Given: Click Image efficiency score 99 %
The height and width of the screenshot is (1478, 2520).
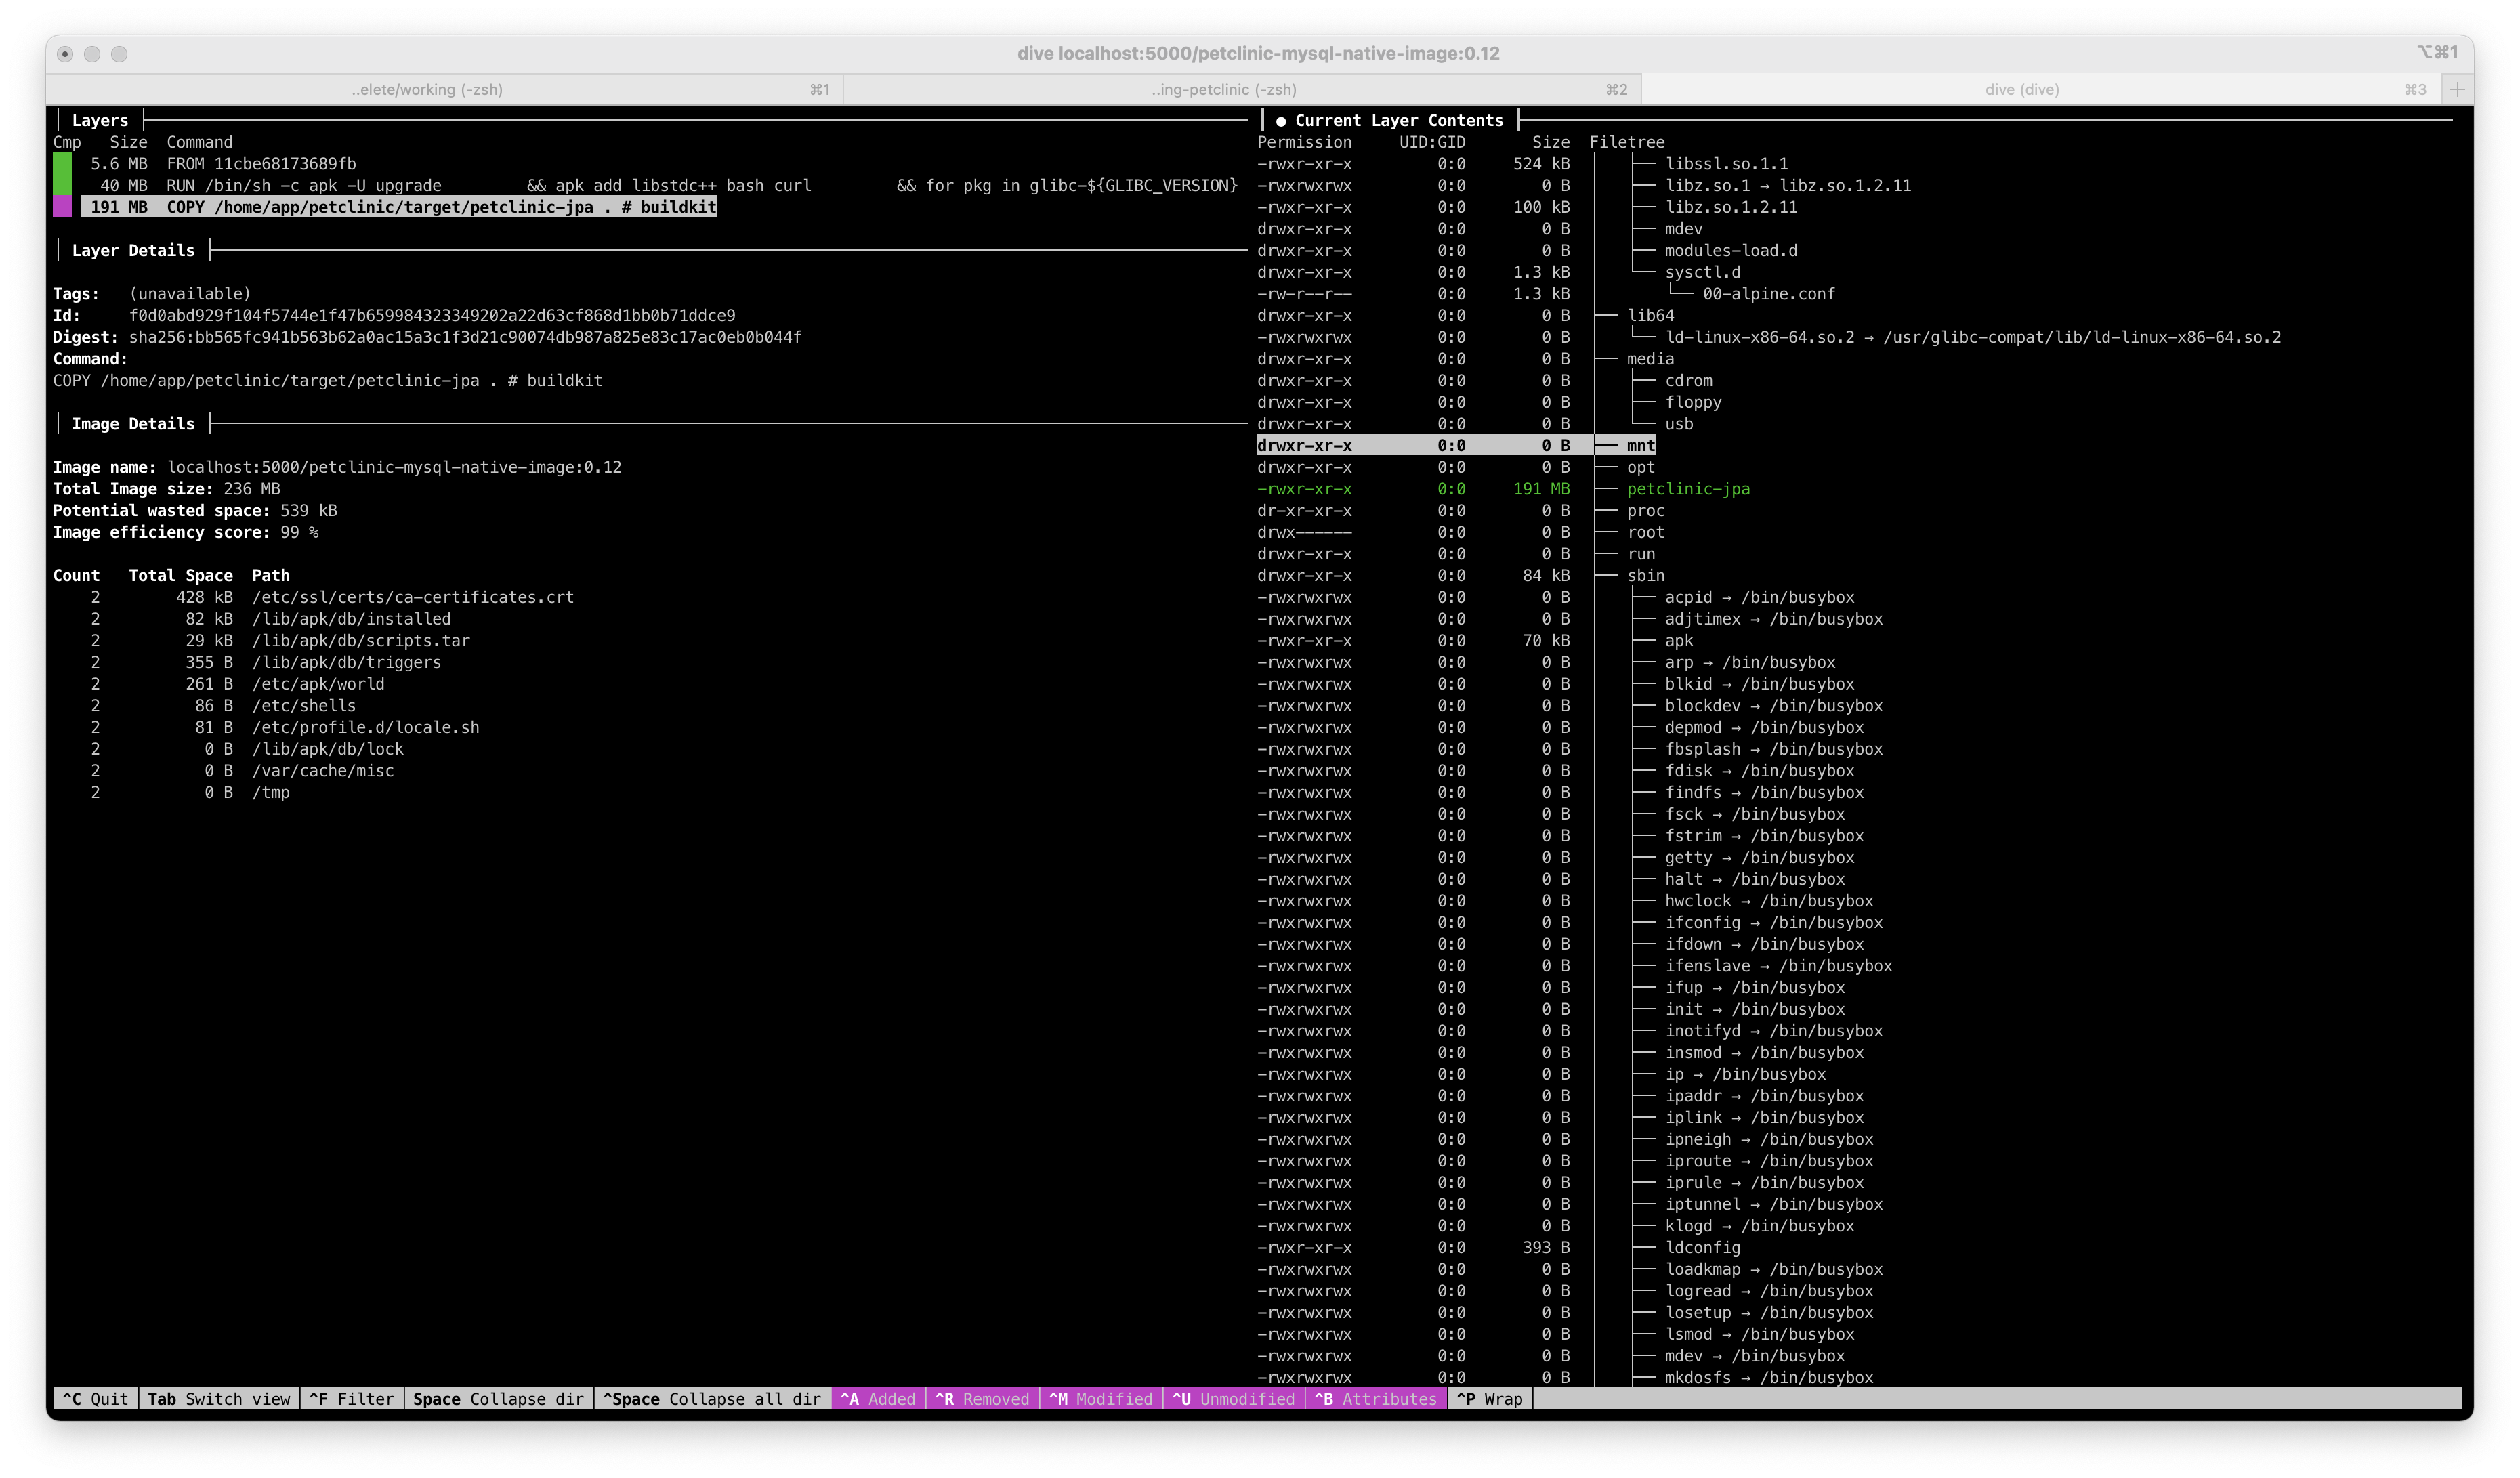Looking at the screenshot, I should click(185, 532).
